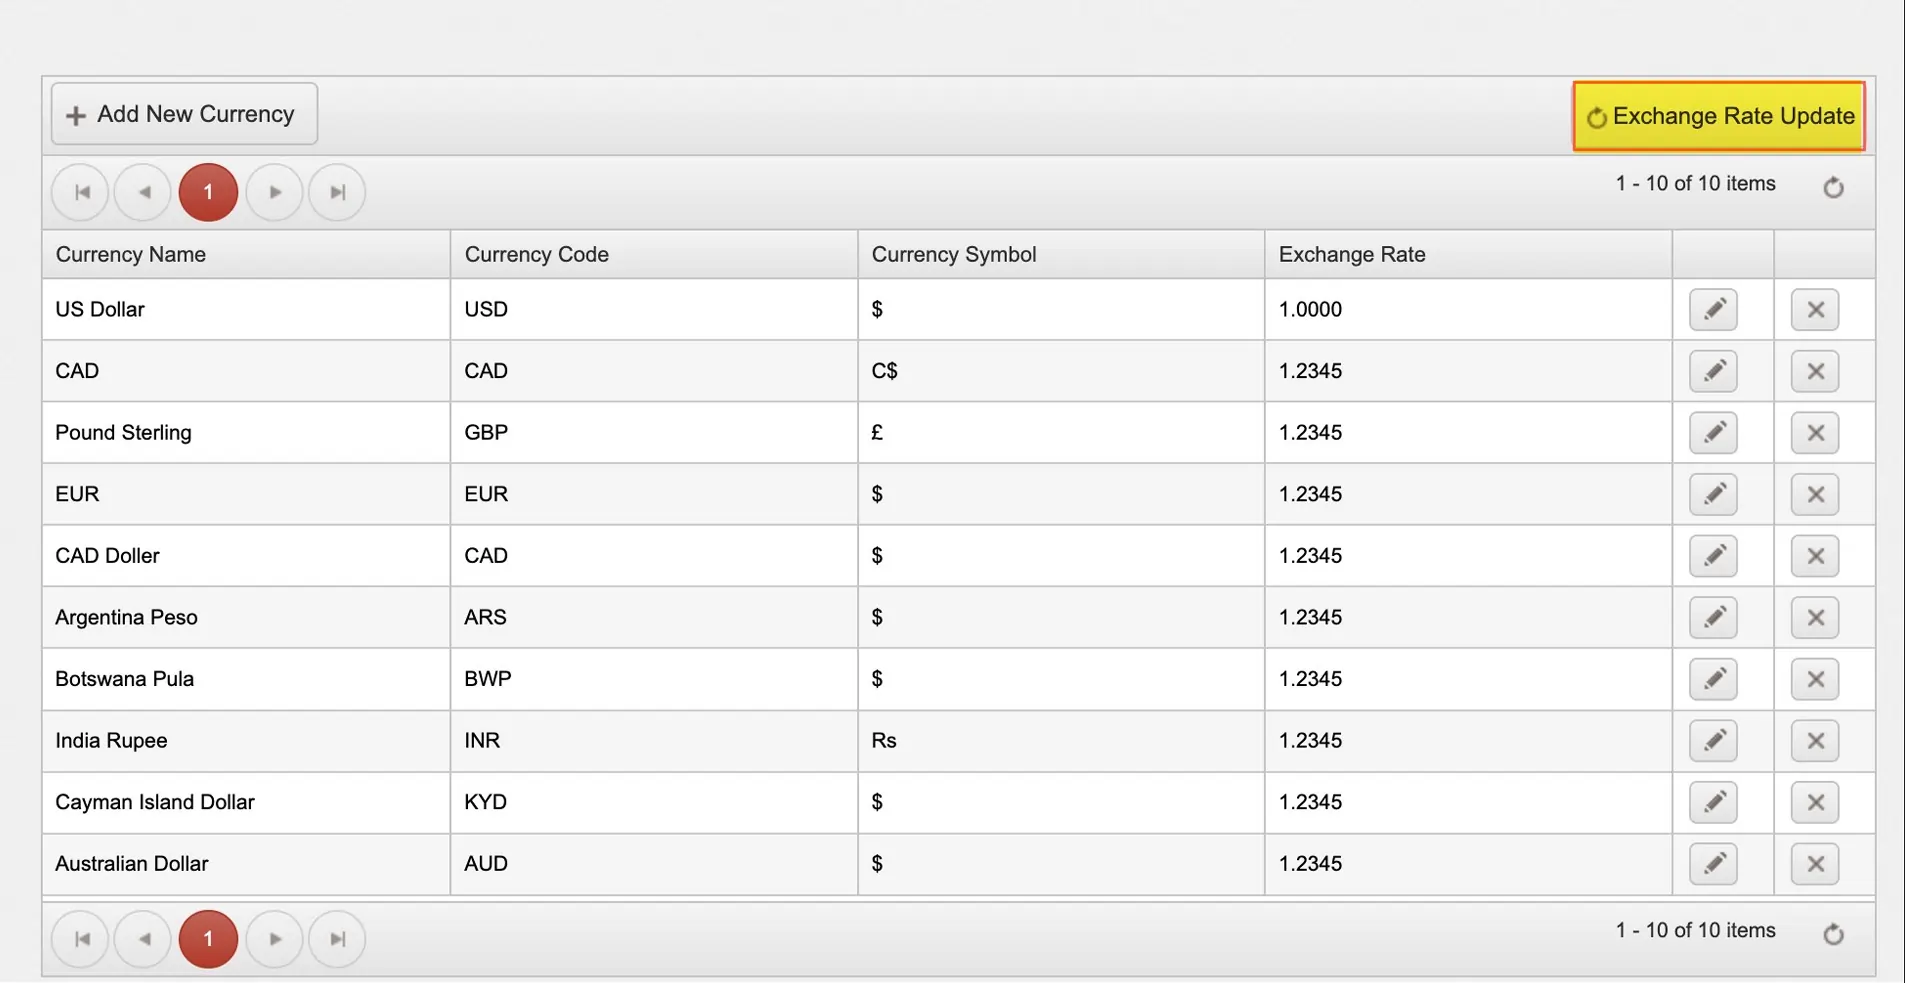This screenshot has height=983, width=1905.
Task: Click the 'INR' code cell
Action: pos(654,741)
